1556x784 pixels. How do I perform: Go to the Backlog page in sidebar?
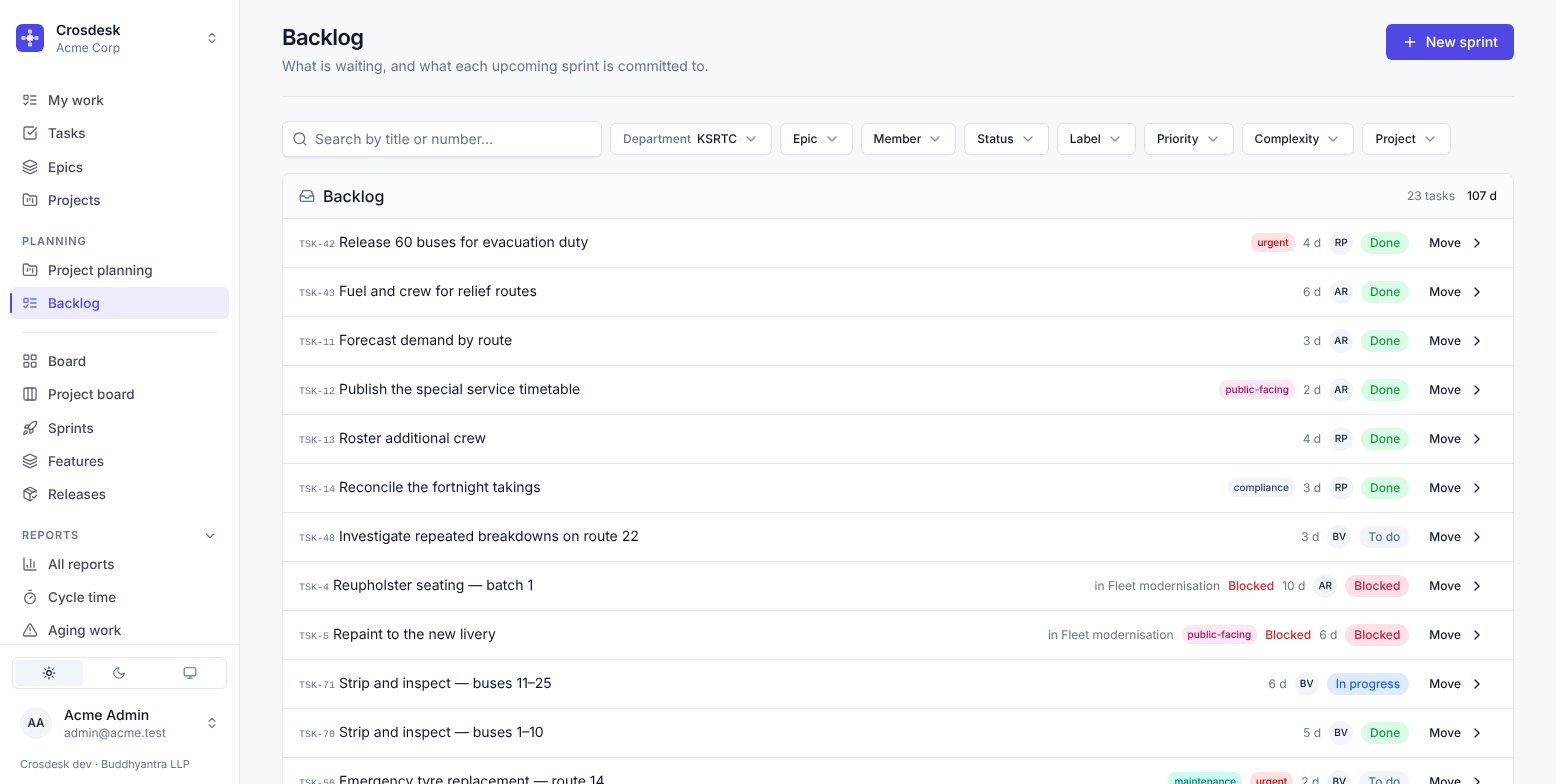coord(120,303)
